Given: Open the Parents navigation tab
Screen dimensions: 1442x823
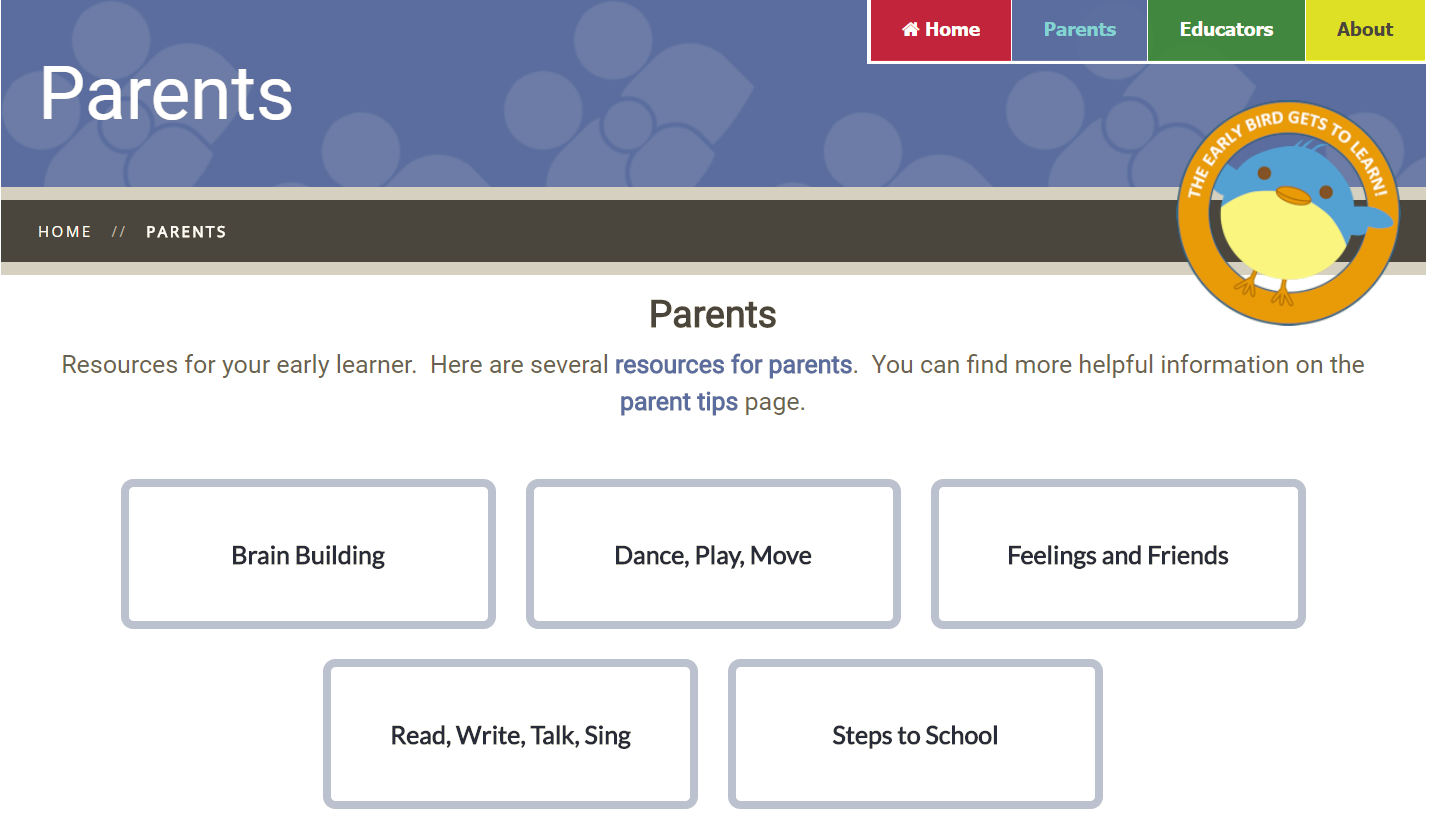Looking at the screenshot, I should pyautogui.click(x=1079, y=30).
